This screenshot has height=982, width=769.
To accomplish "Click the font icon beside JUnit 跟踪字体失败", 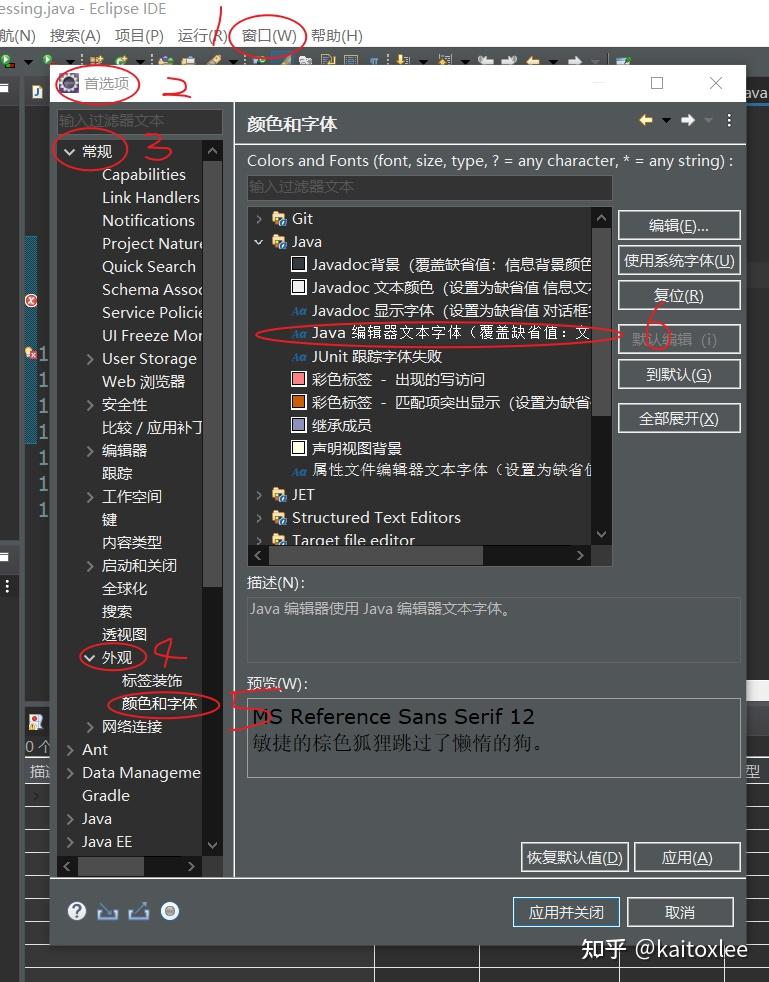I will [299, 357].
